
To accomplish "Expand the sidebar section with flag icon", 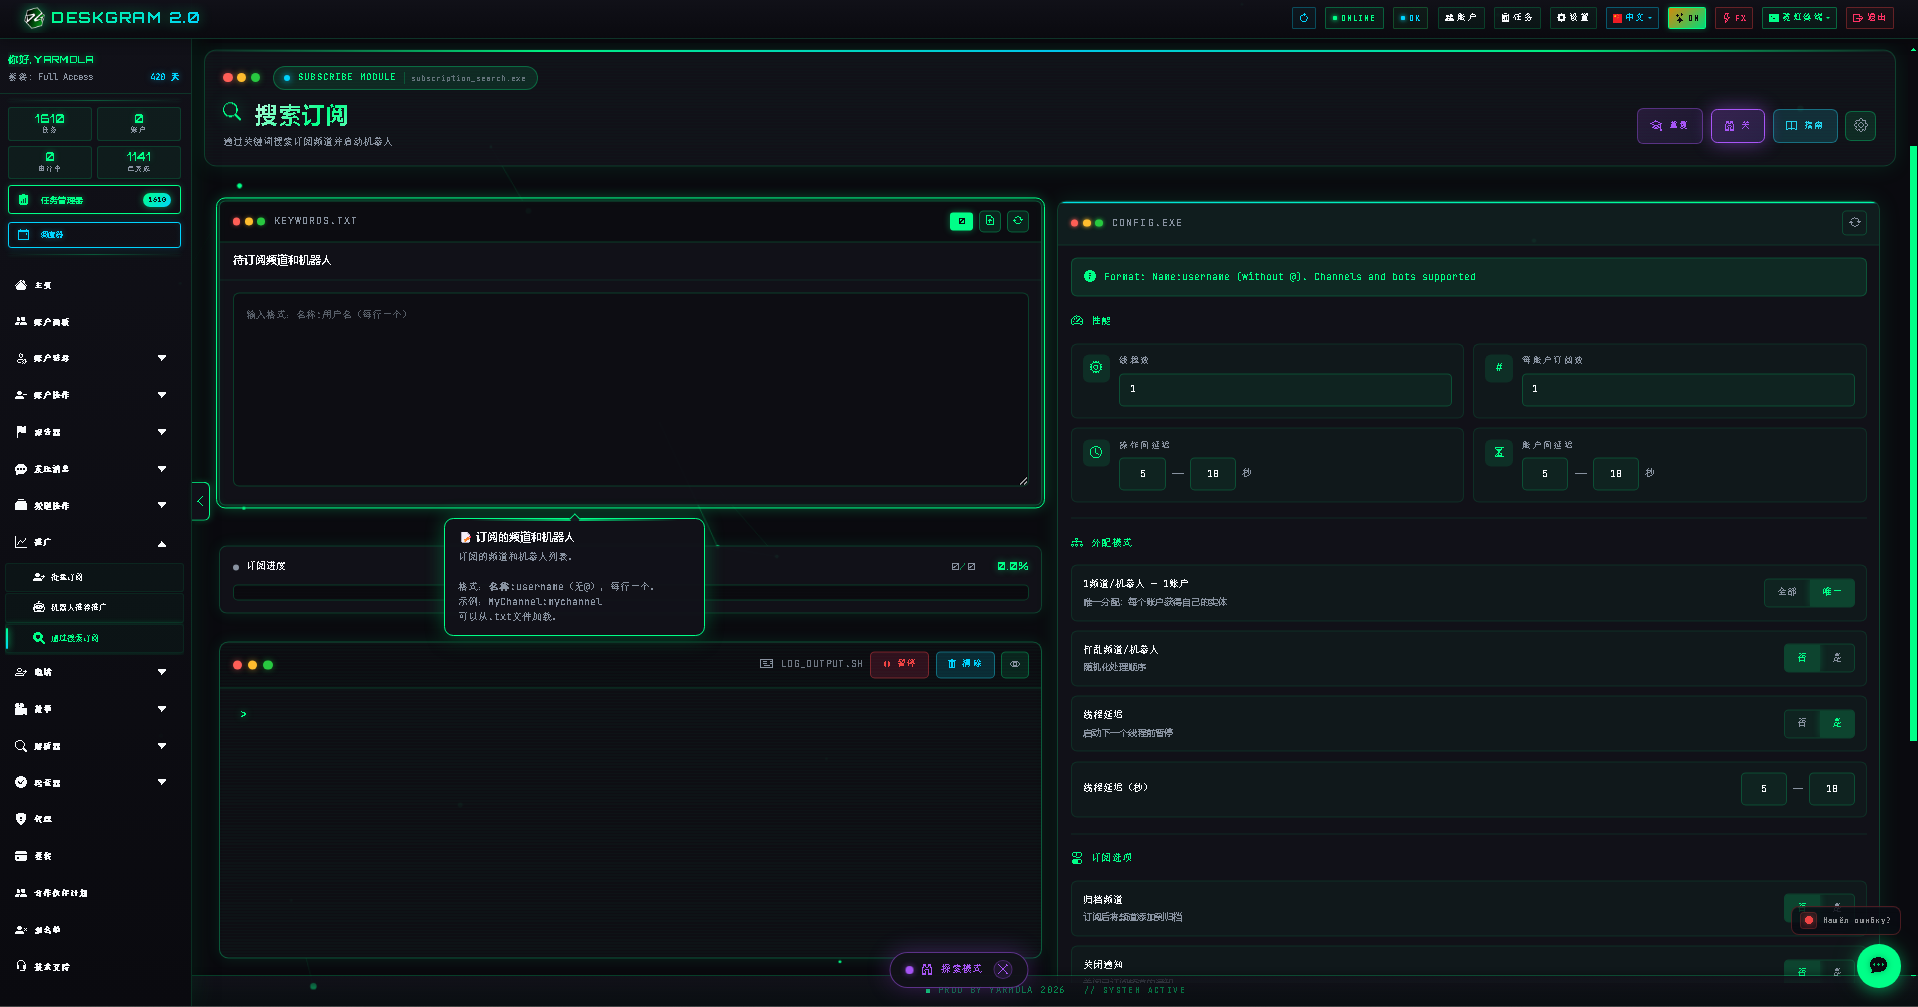I will tap(95, 432).
